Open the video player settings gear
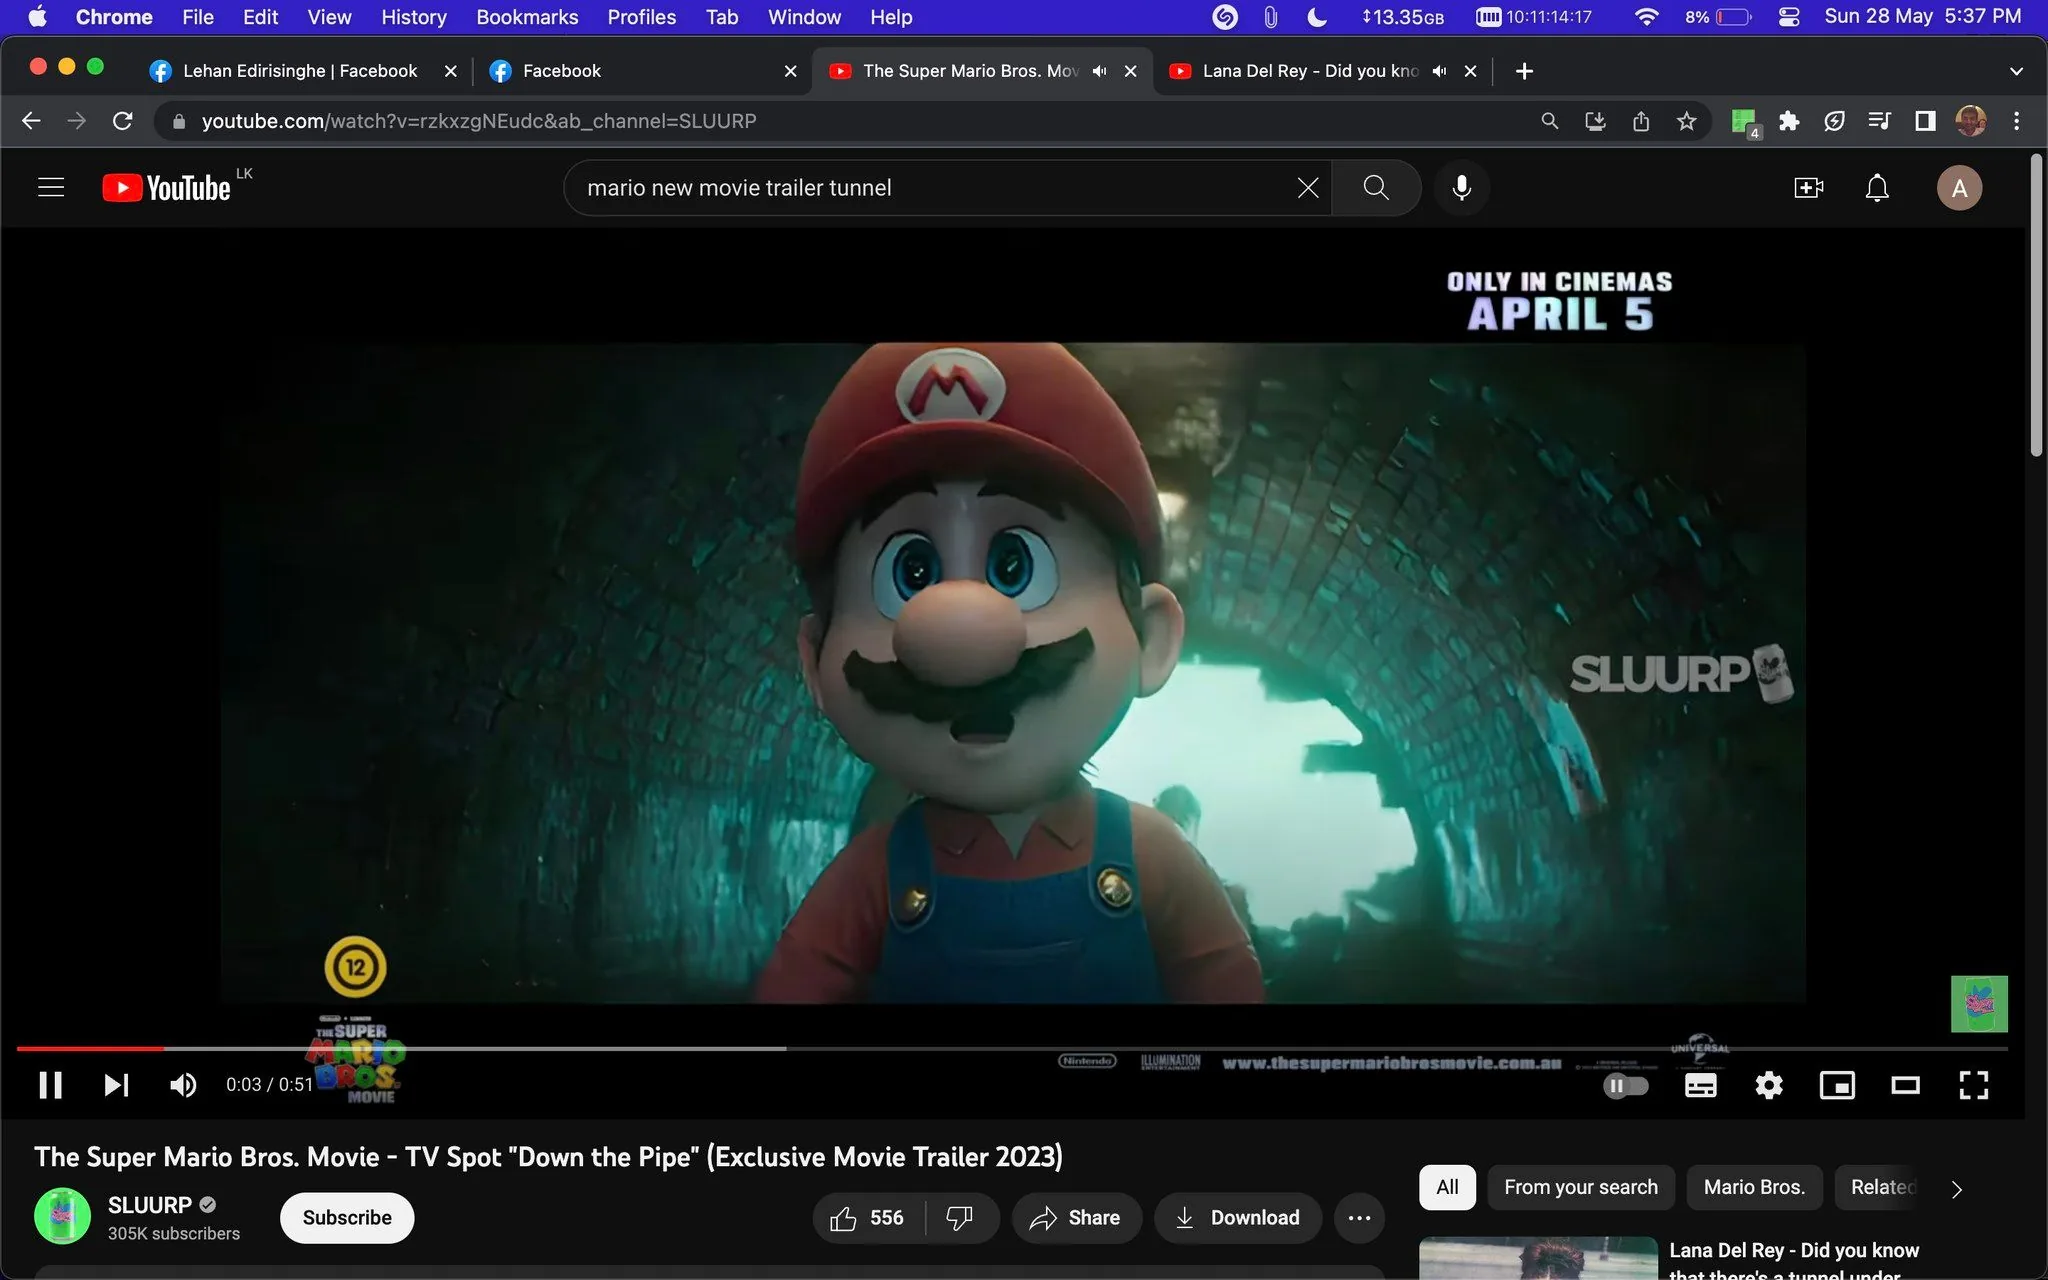2048x1280 pixels. (x=1768, y=1086)
